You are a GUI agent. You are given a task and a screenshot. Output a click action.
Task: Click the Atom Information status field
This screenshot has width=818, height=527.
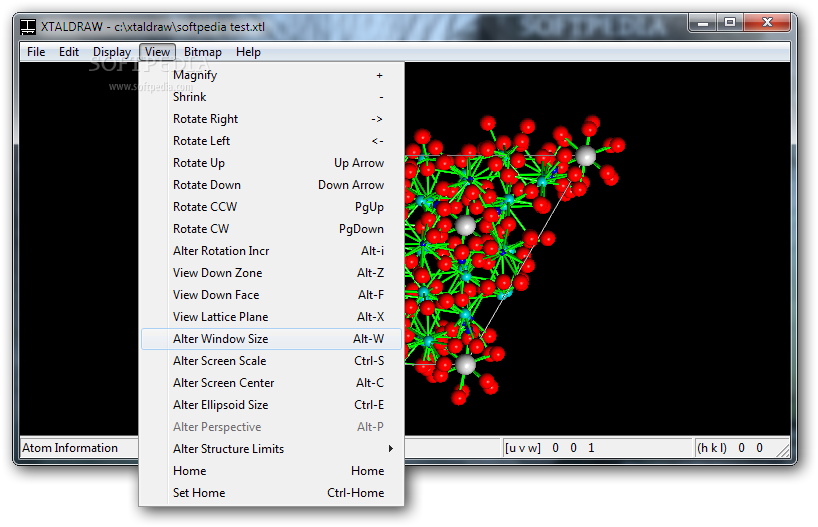click(x=79, y=448)
